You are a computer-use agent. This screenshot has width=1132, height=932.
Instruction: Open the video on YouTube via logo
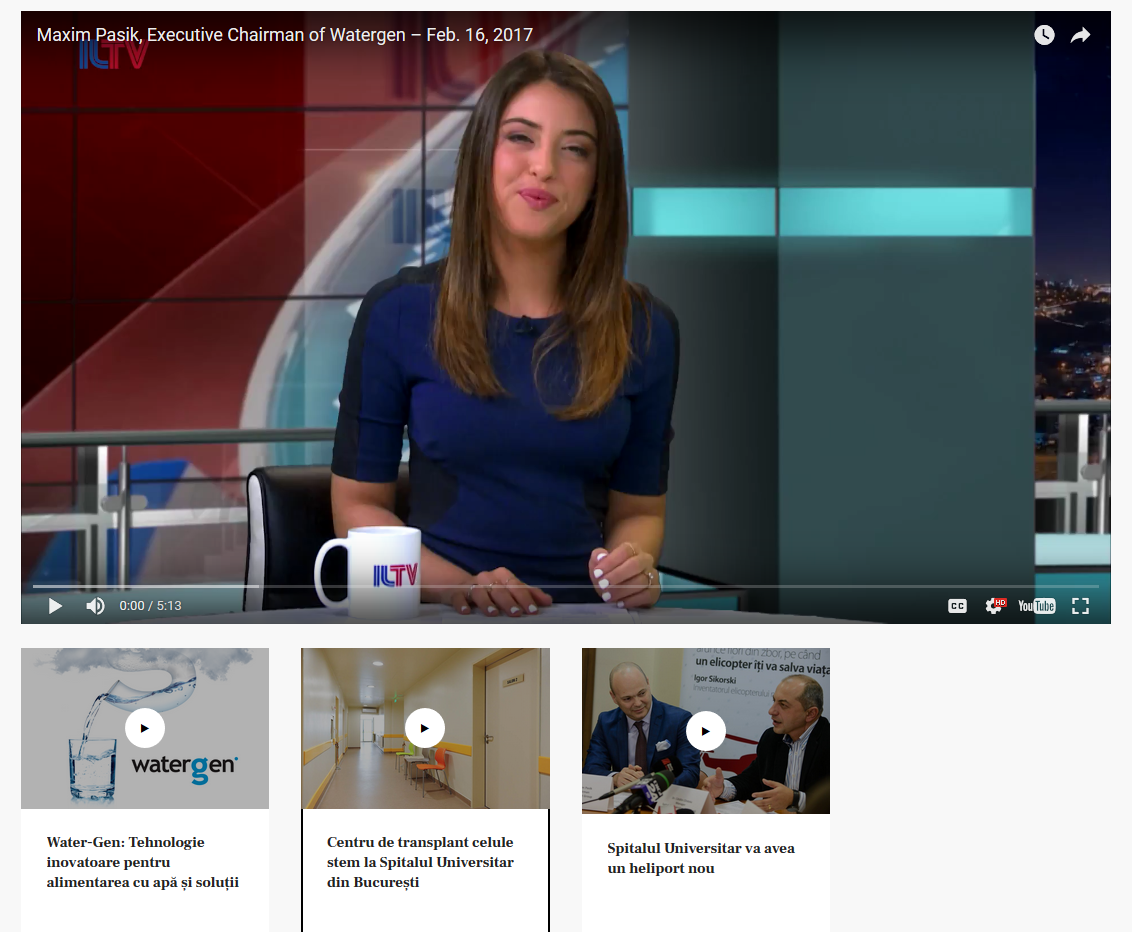click(x=1036, y=606)
